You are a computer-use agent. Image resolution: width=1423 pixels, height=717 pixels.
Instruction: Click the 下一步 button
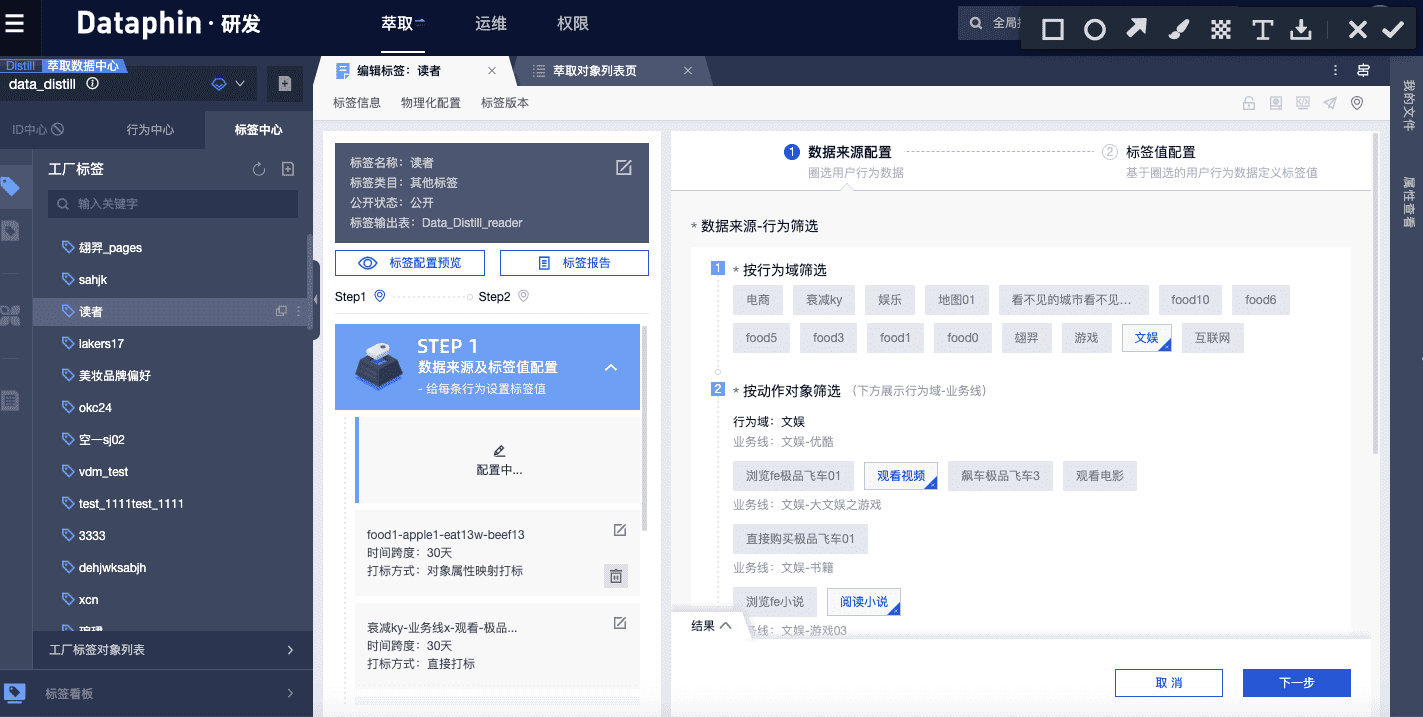tap(1297, 683)
